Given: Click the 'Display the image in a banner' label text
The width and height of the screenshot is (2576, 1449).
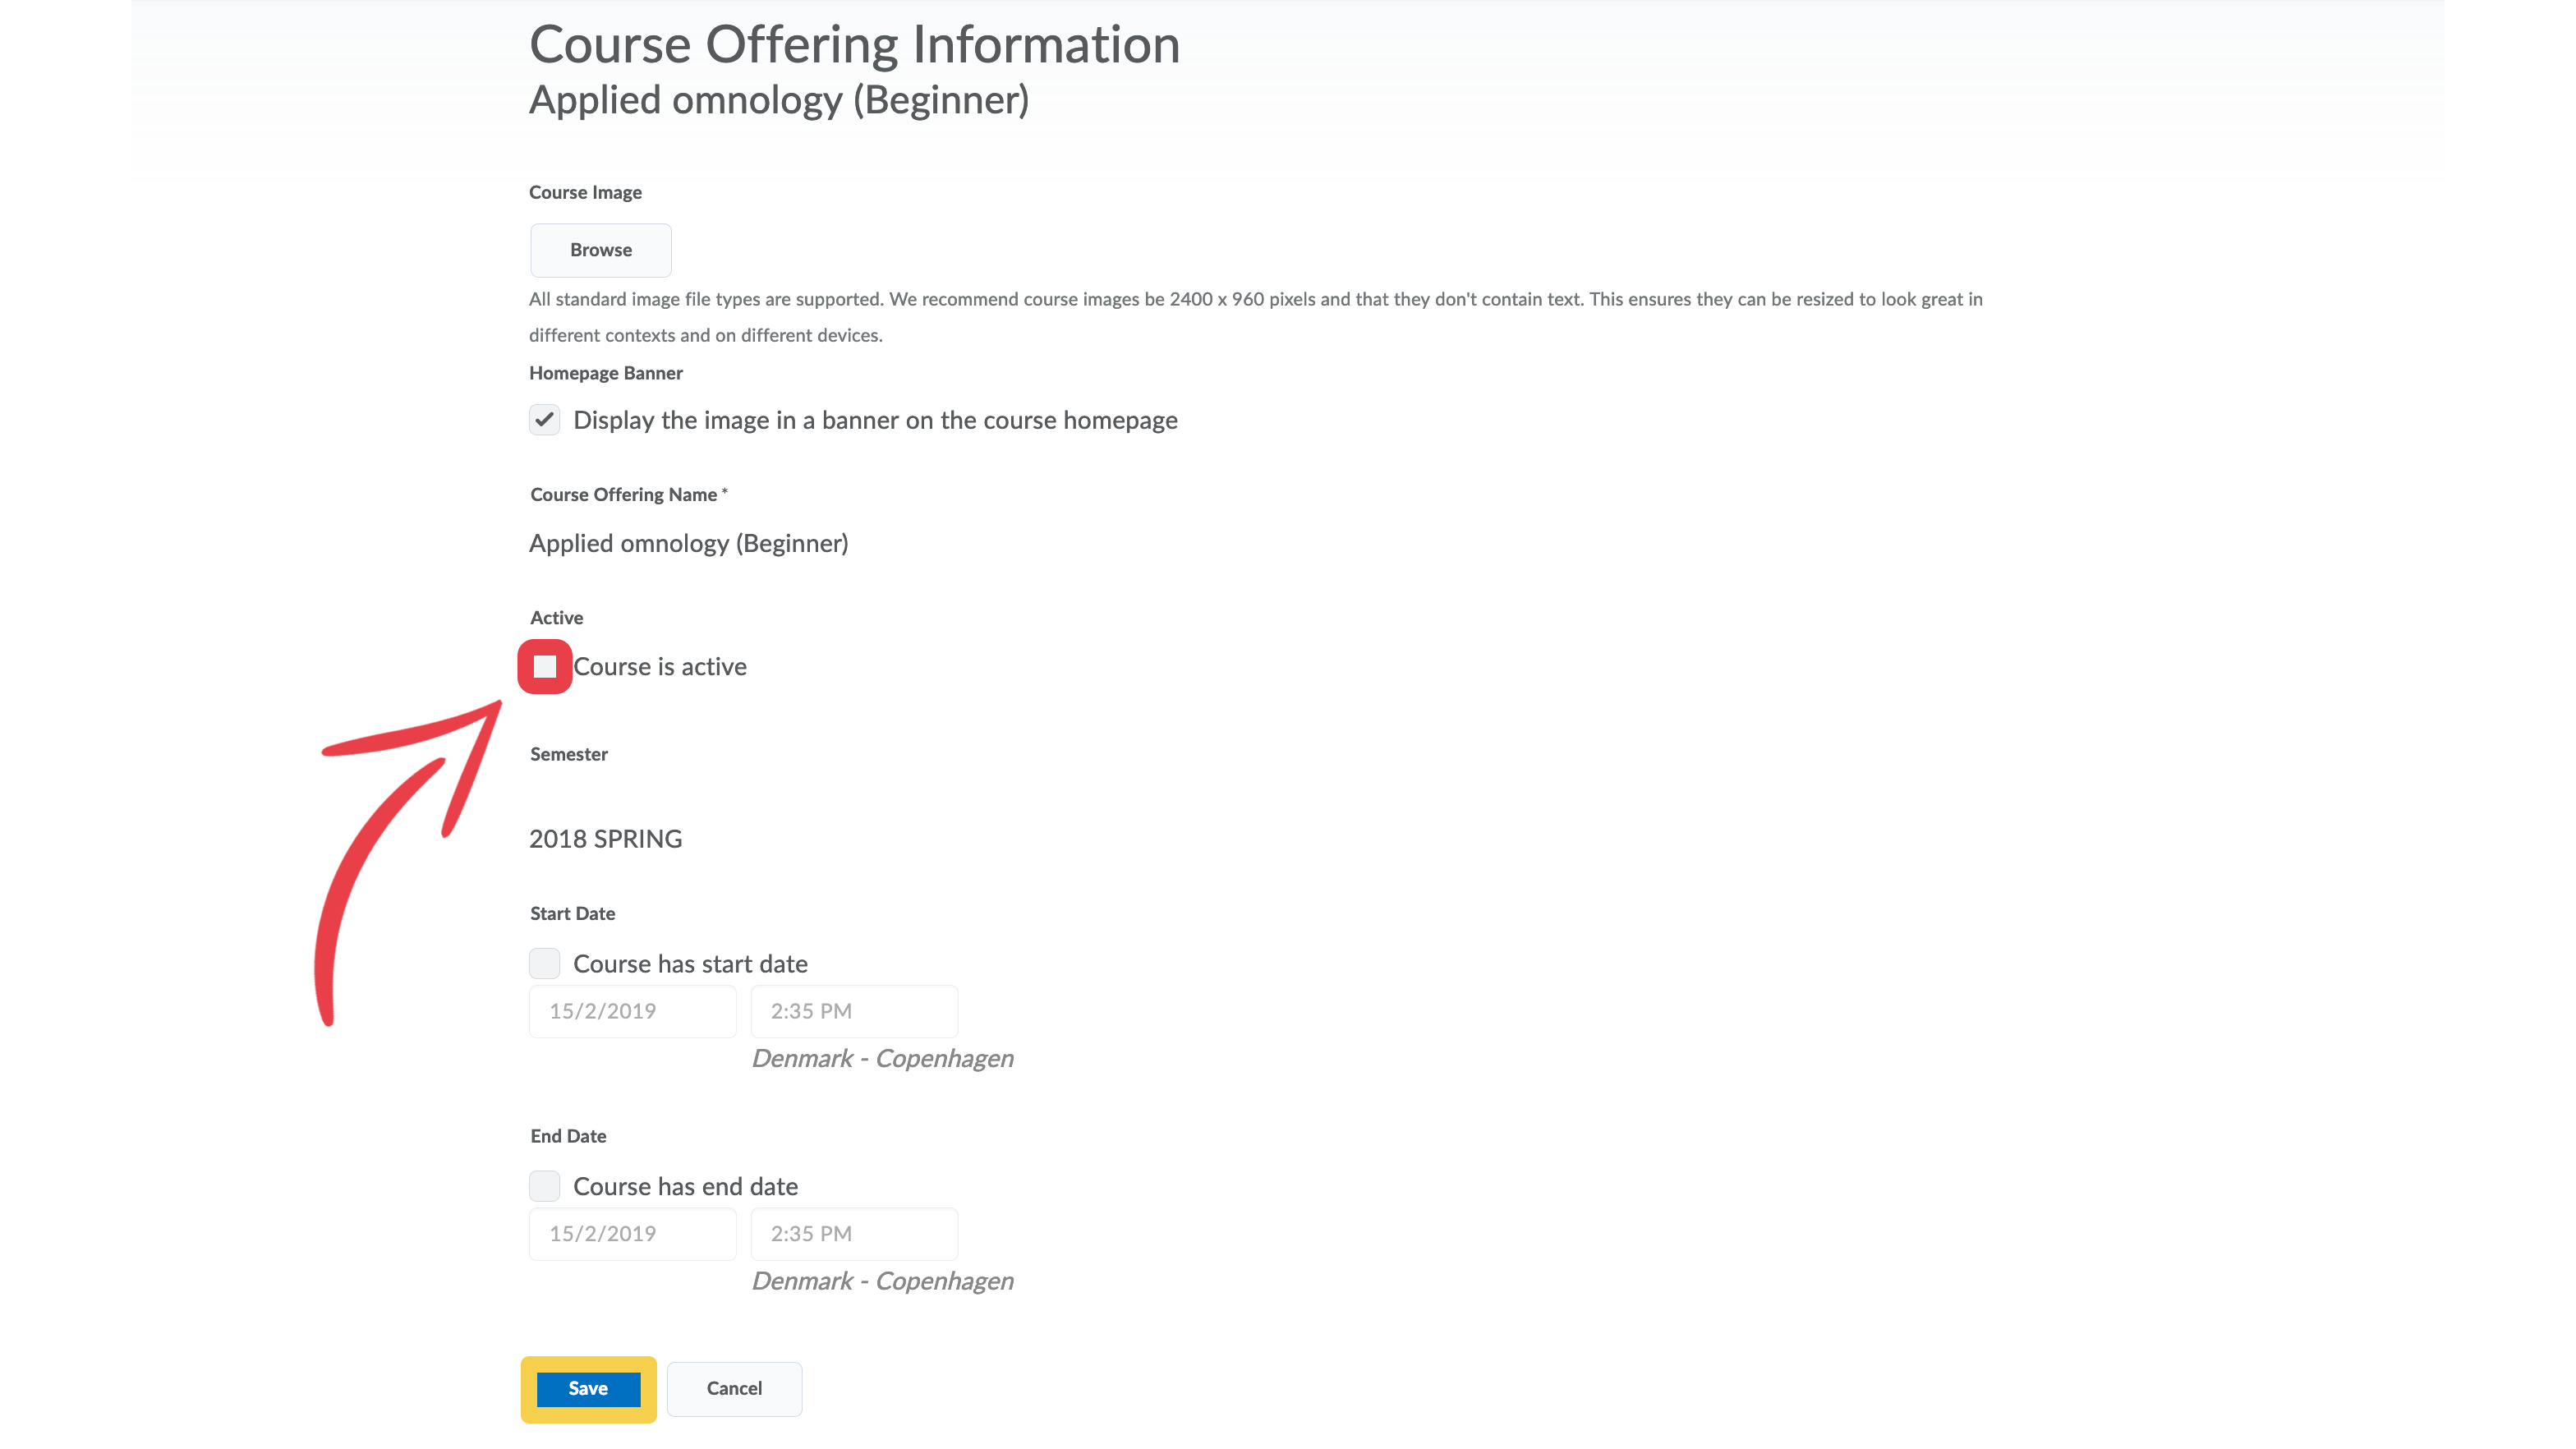Looking at the screenshot, I should click(875, 420).
